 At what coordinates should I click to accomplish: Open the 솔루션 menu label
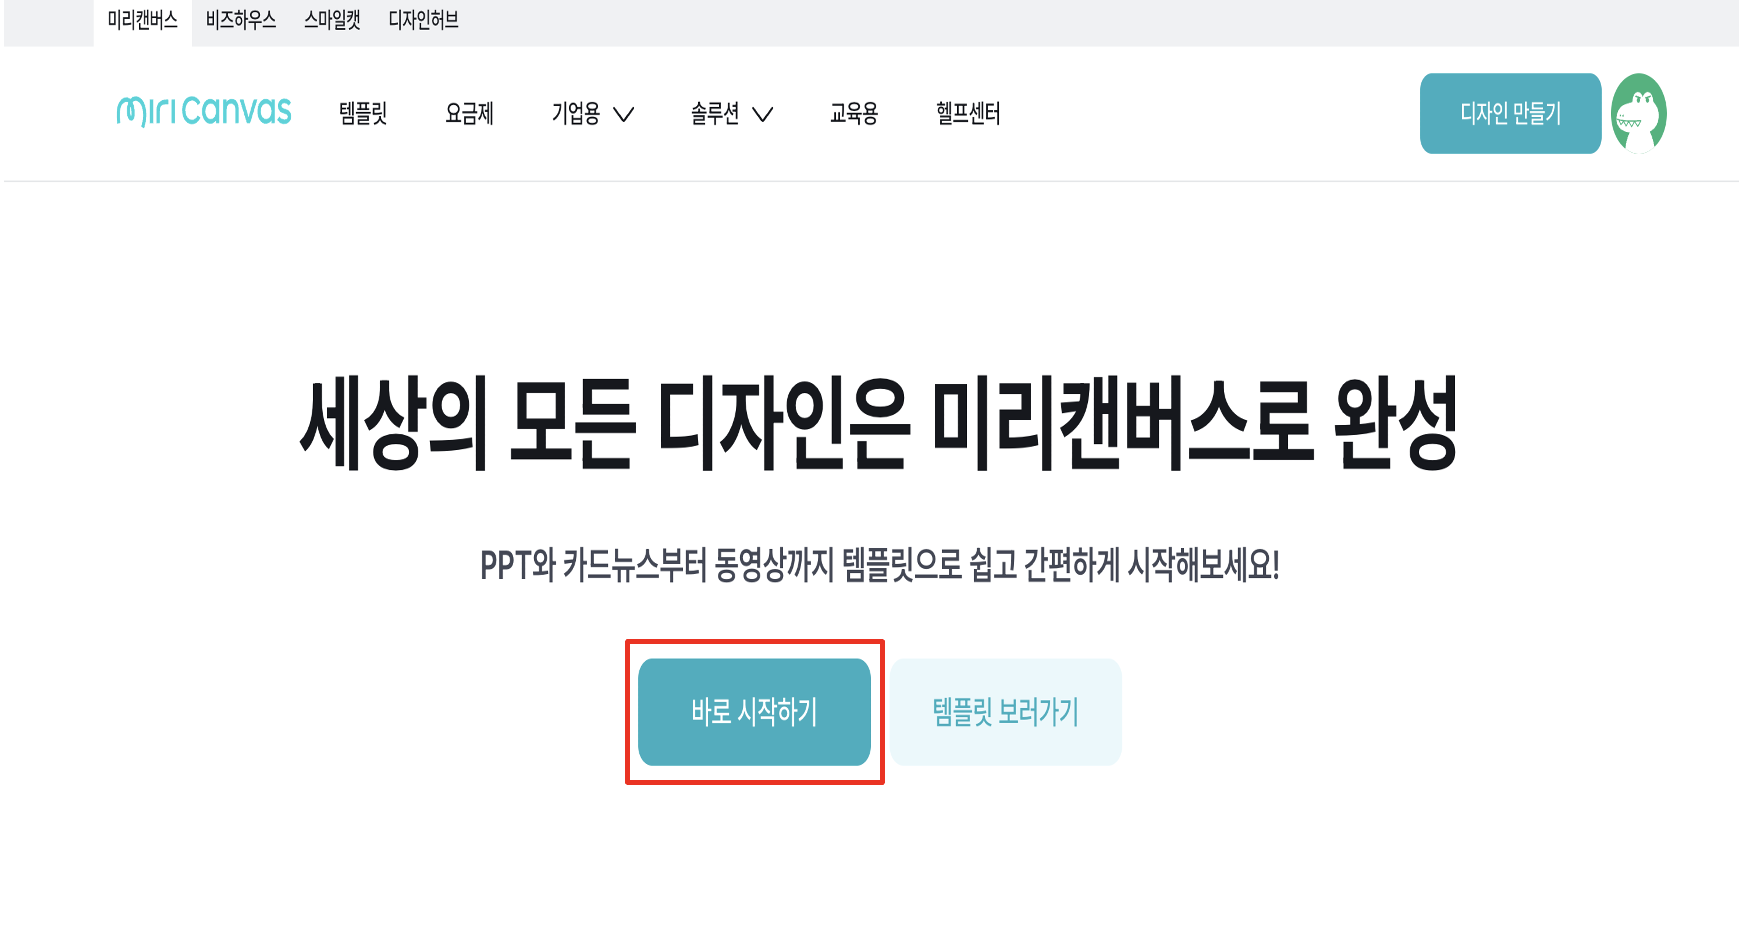pos(715,113)
